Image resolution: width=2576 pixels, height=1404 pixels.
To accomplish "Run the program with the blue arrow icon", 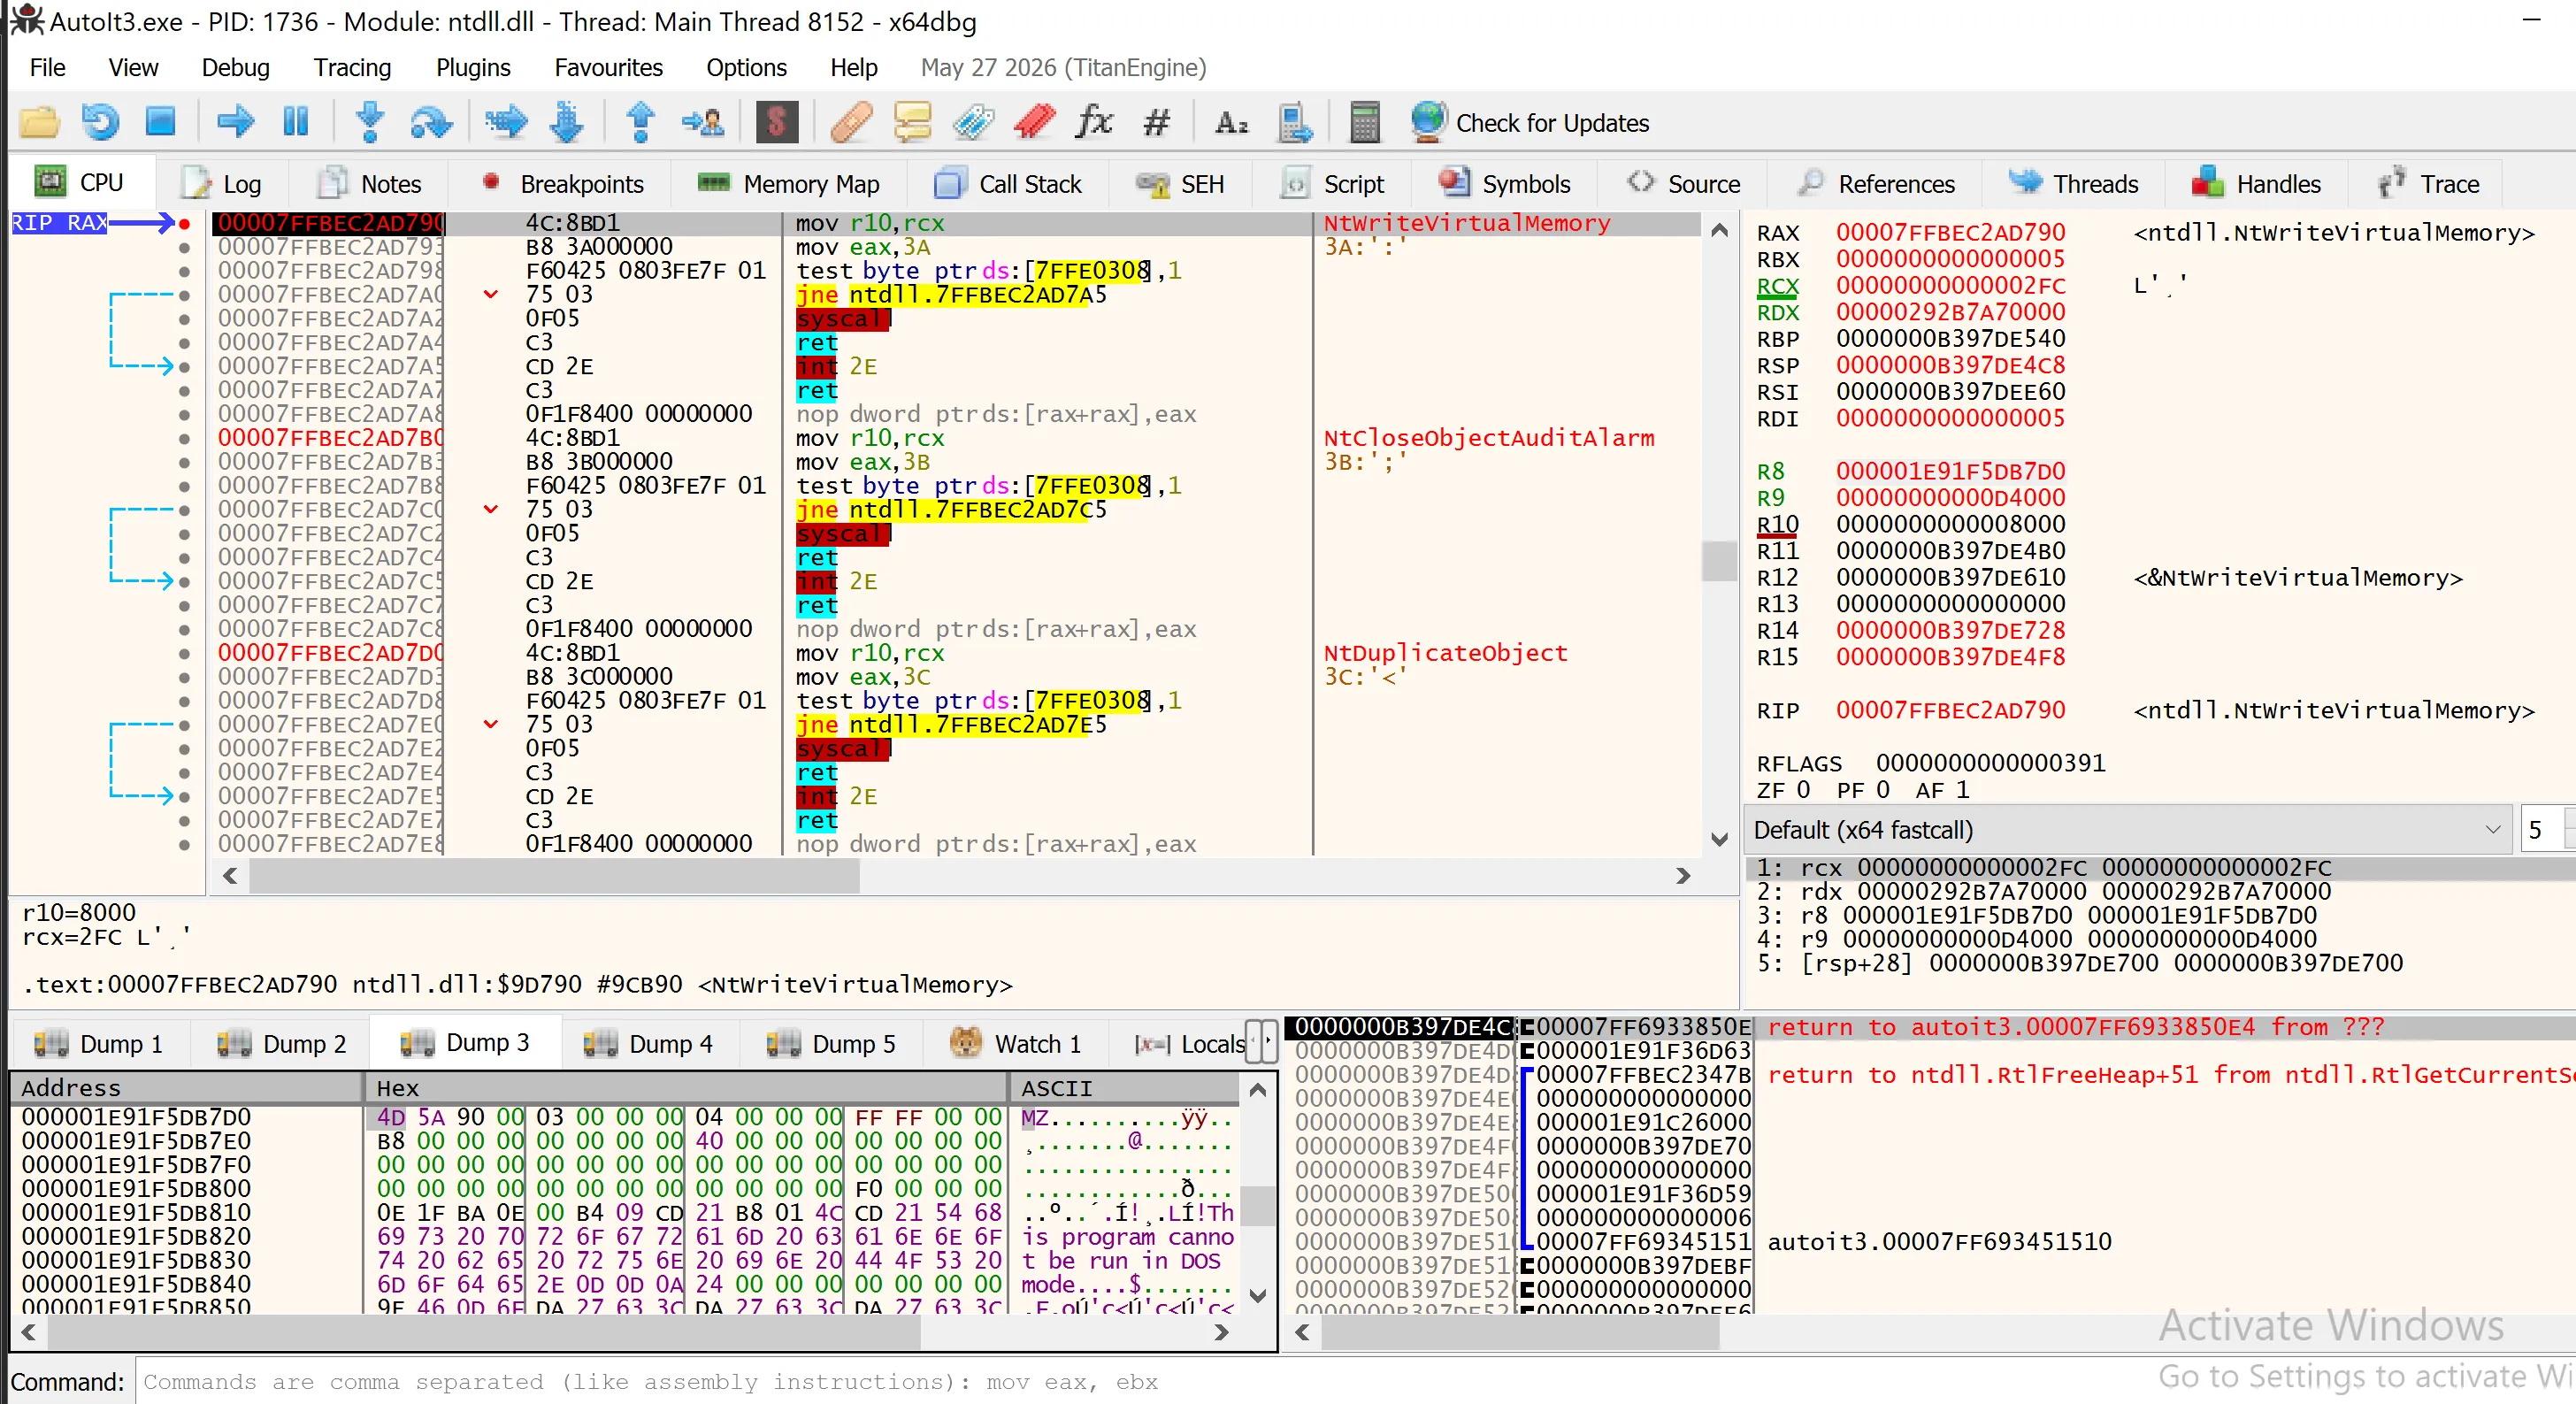I will pyautogui.click(x=235, y=122).
